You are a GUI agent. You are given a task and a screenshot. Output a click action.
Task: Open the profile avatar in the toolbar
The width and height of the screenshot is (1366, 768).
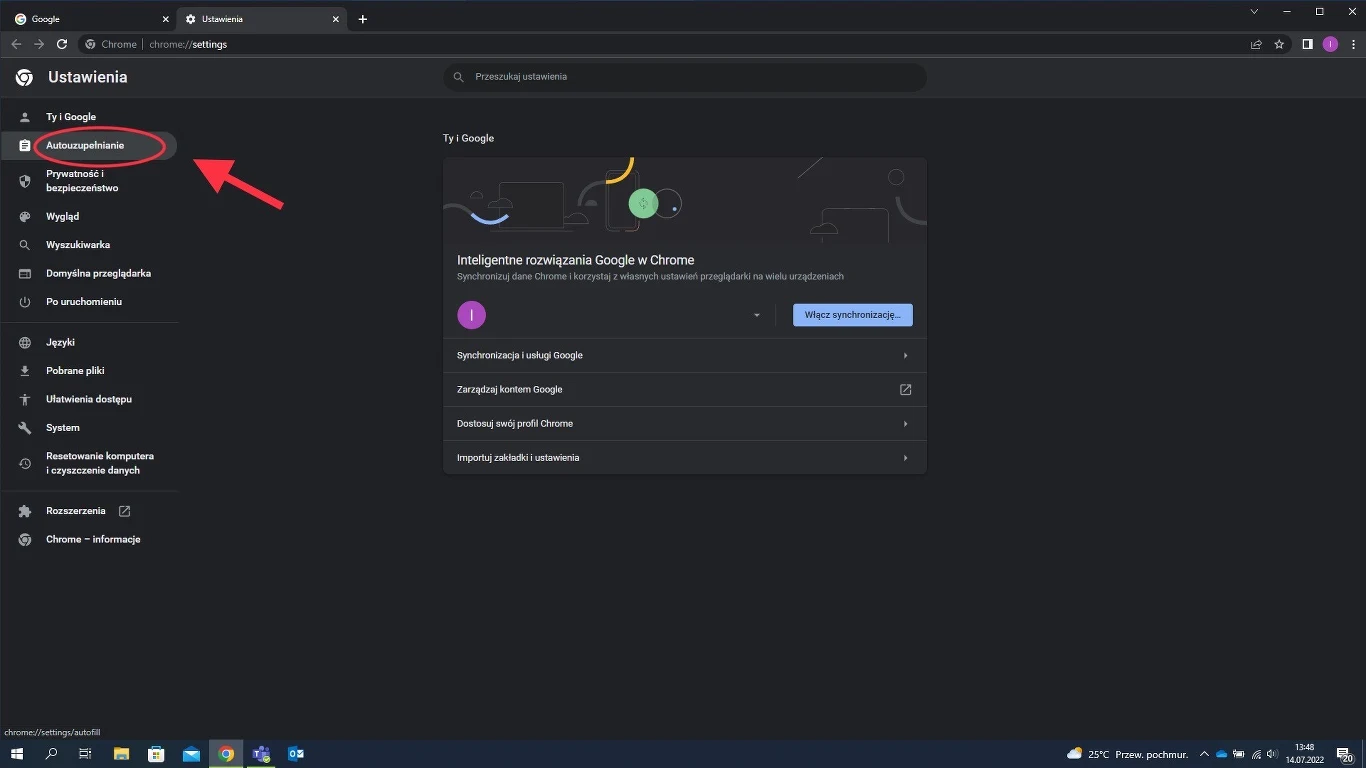1330,44
